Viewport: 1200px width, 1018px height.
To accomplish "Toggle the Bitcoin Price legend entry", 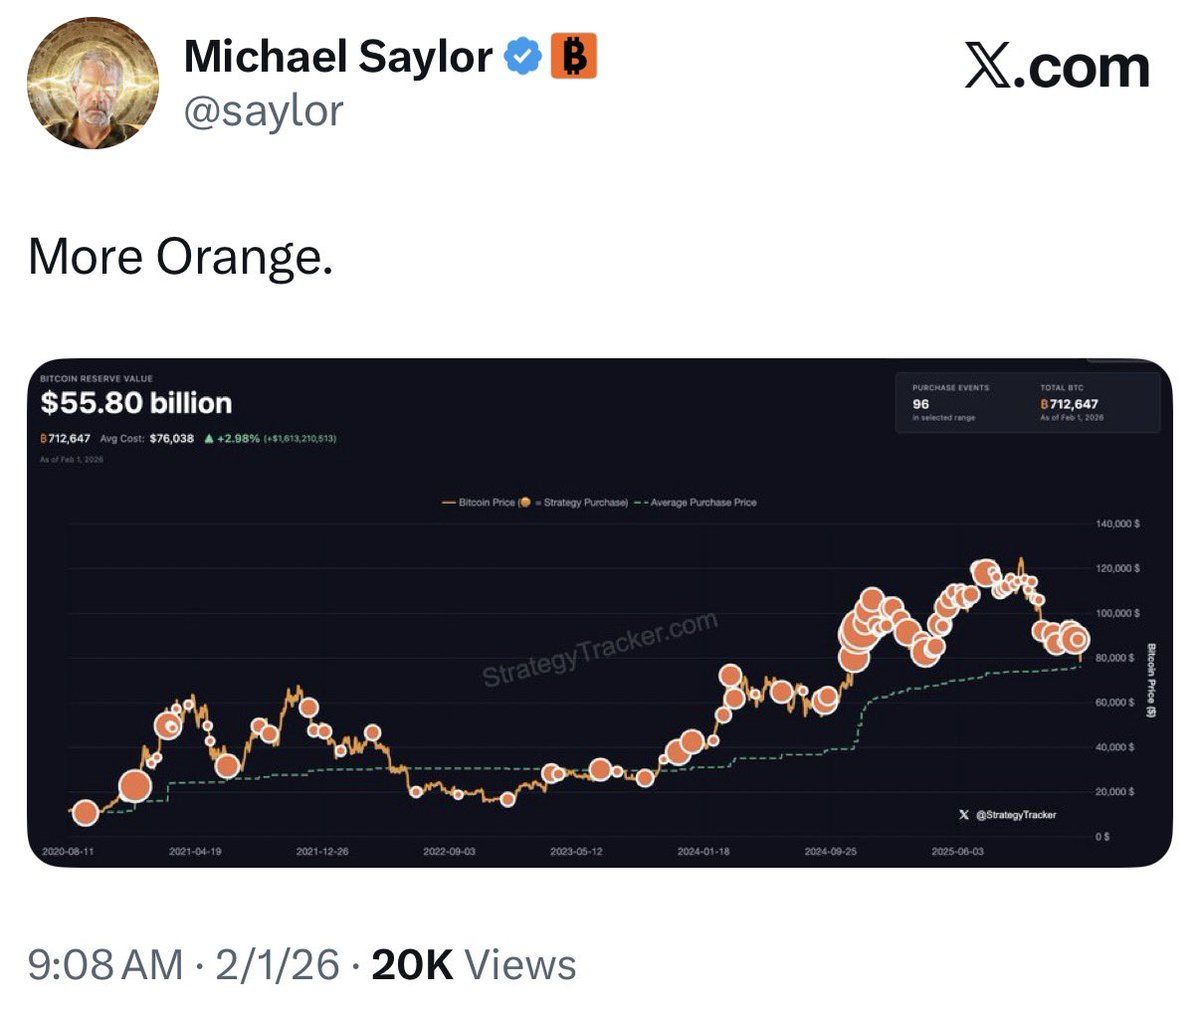I will (478, 502).
